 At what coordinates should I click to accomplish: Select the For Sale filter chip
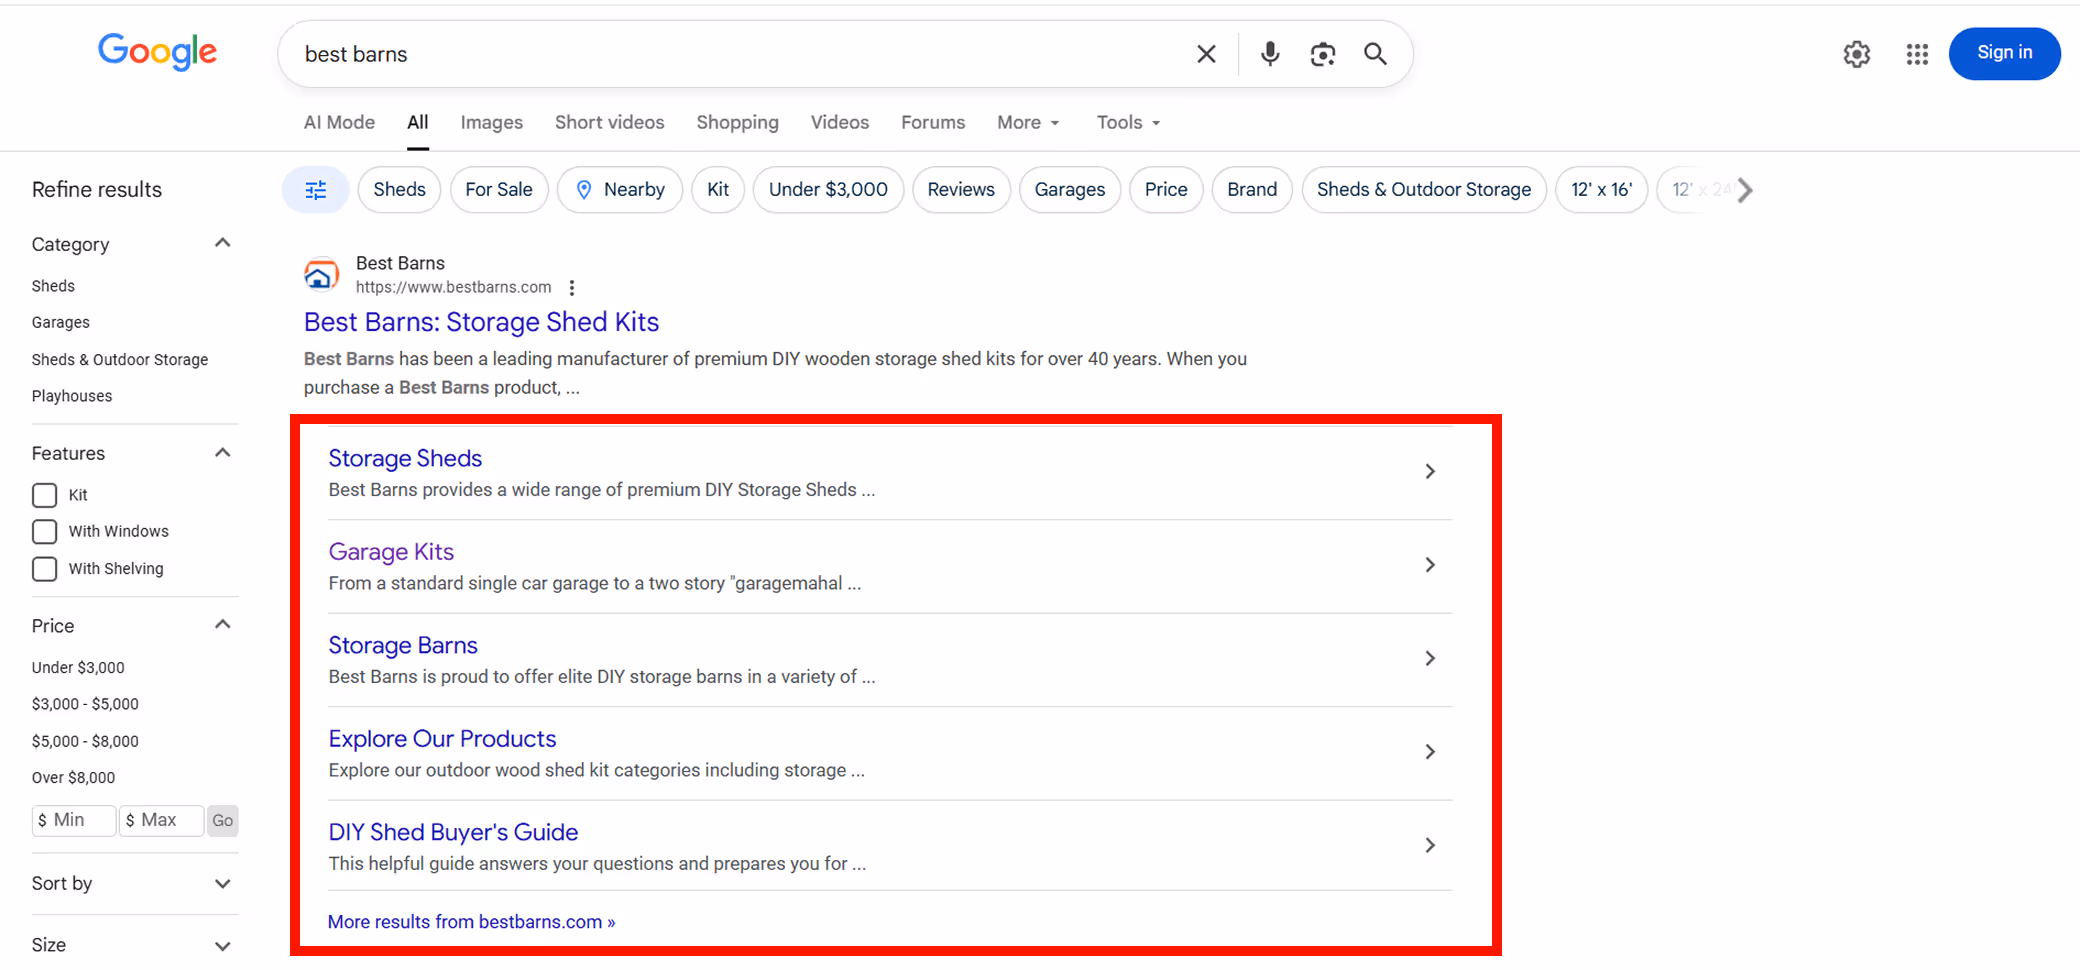click(x=499, y=190)
